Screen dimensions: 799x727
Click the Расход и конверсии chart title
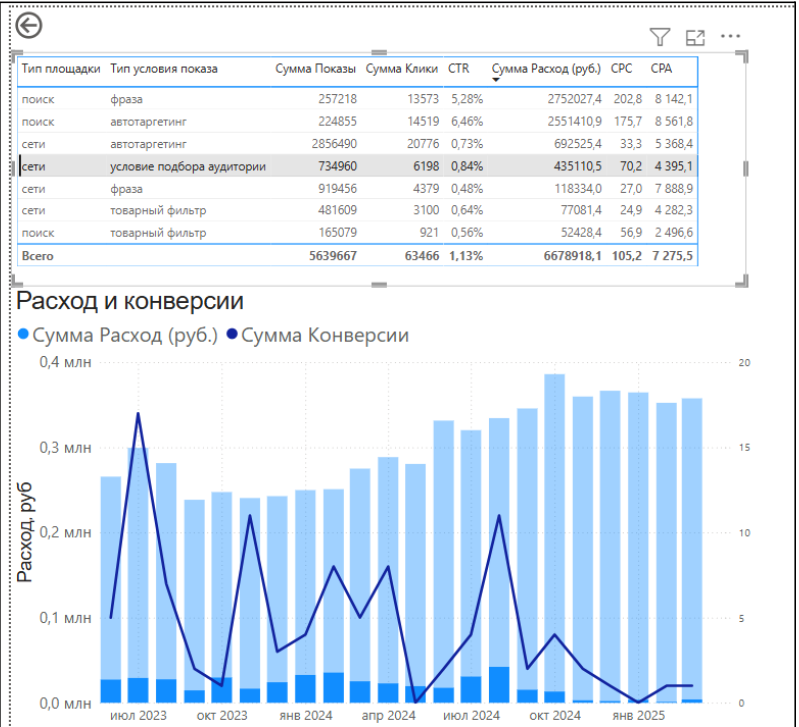(x=130, y=302)
